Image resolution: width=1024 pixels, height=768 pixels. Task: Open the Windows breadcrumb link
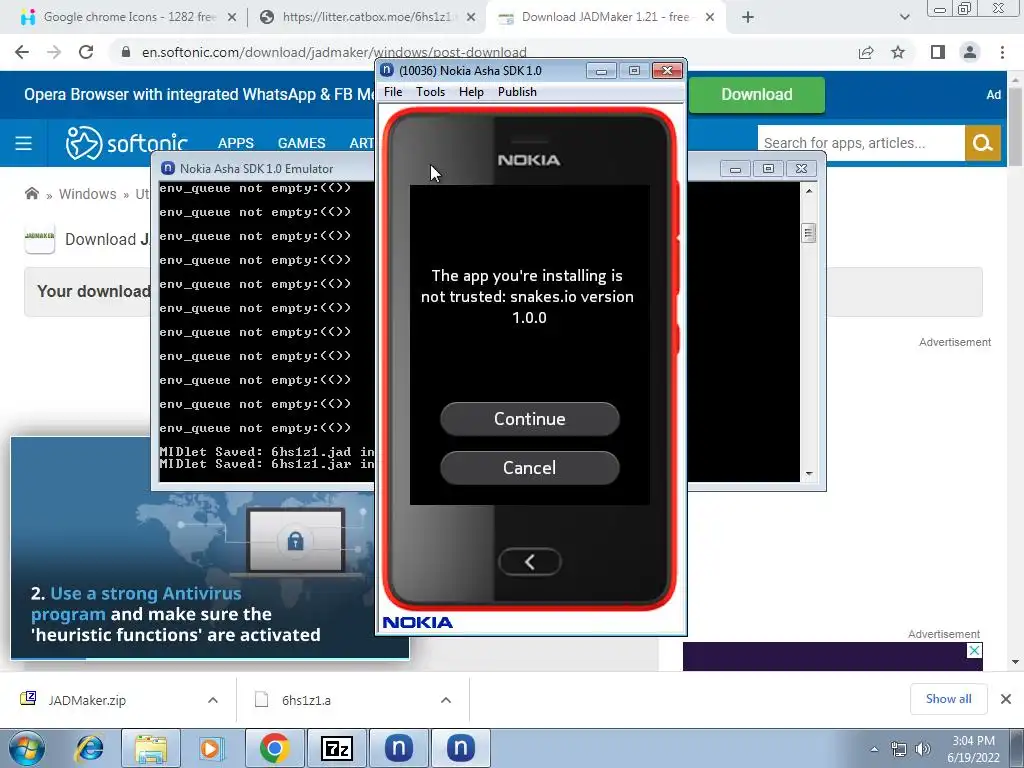88,194
